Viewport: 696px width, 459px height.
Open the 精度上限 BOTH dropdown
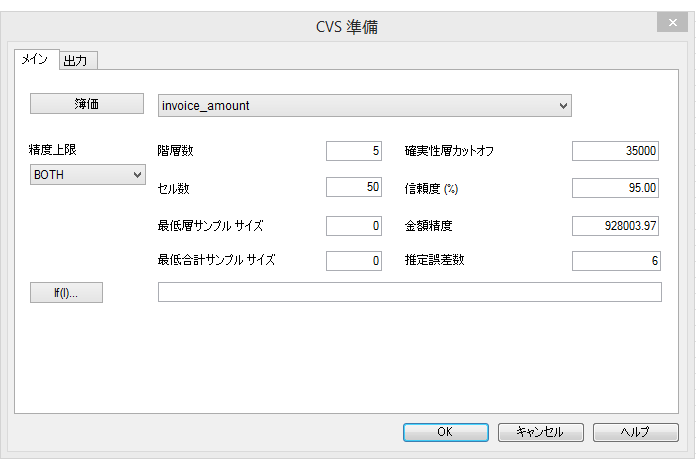click(x=88, y=175)
